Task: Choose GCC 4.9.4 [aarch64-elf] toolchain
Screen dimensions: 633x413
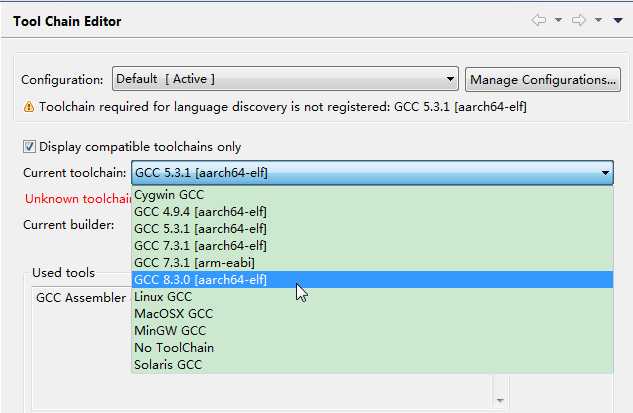Action: click(372, 212)
